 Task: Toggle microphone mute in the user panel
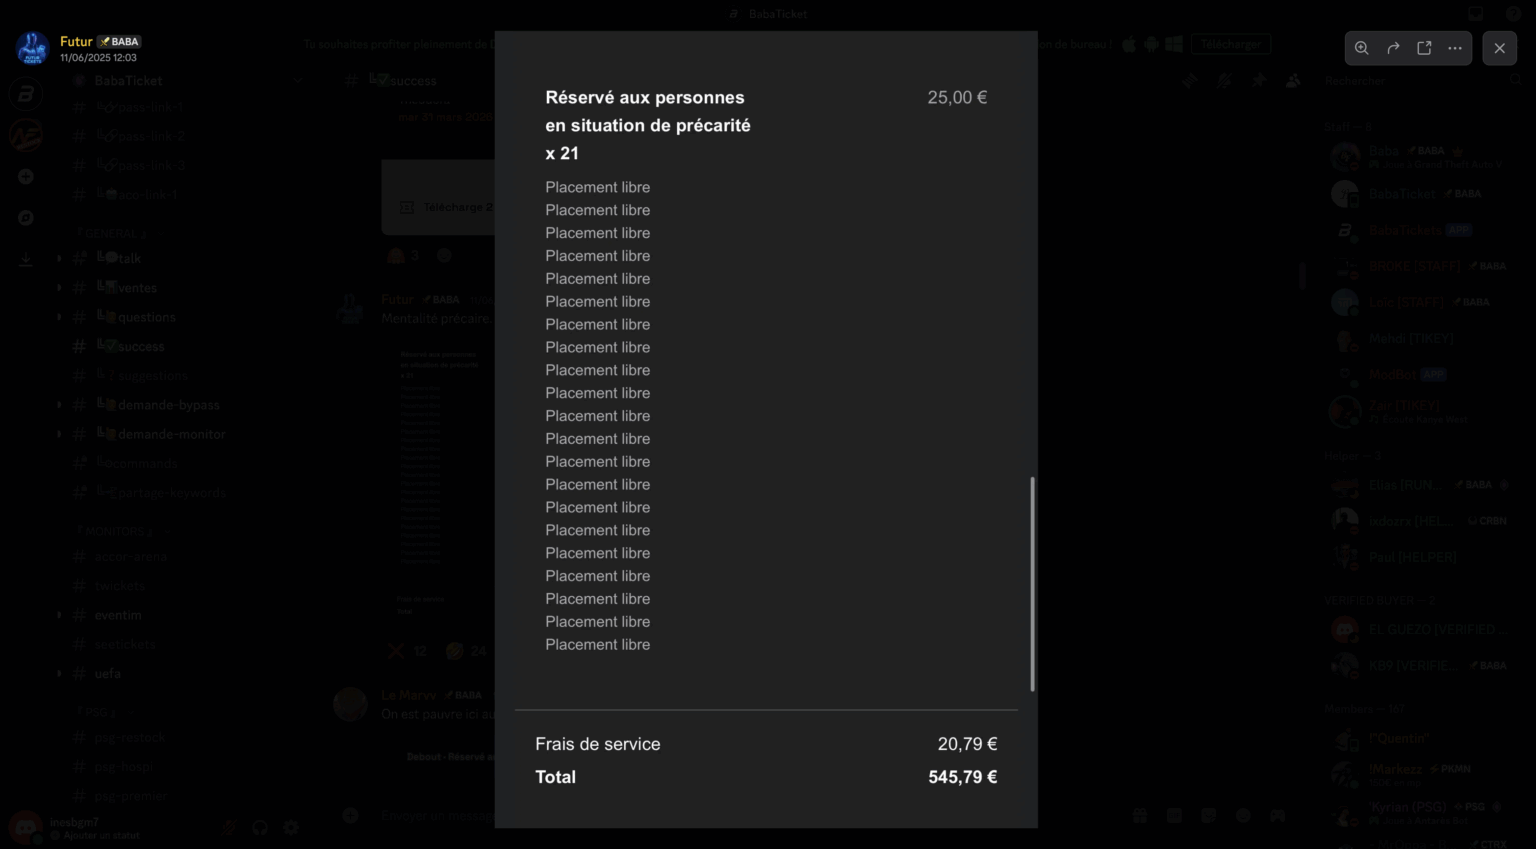(229, 827)
